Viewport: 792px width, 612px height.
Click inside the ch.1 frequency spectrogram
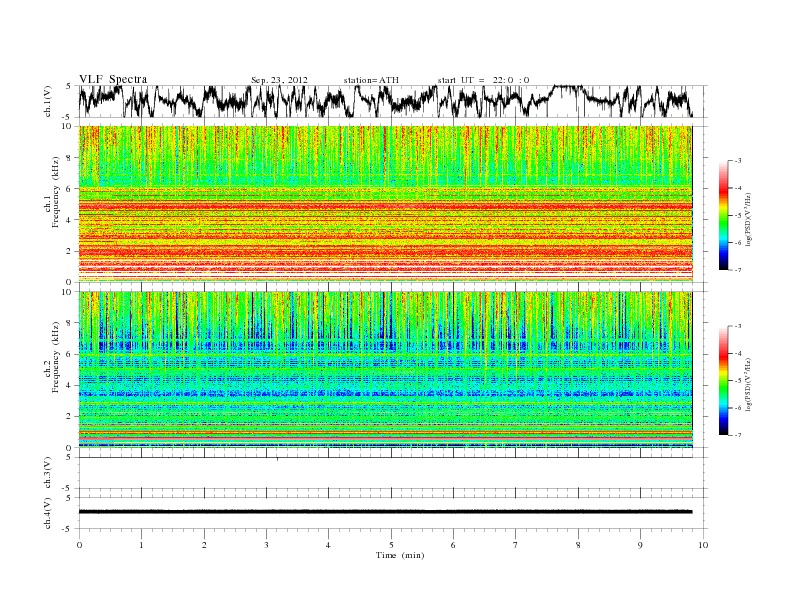pos(386,204)
